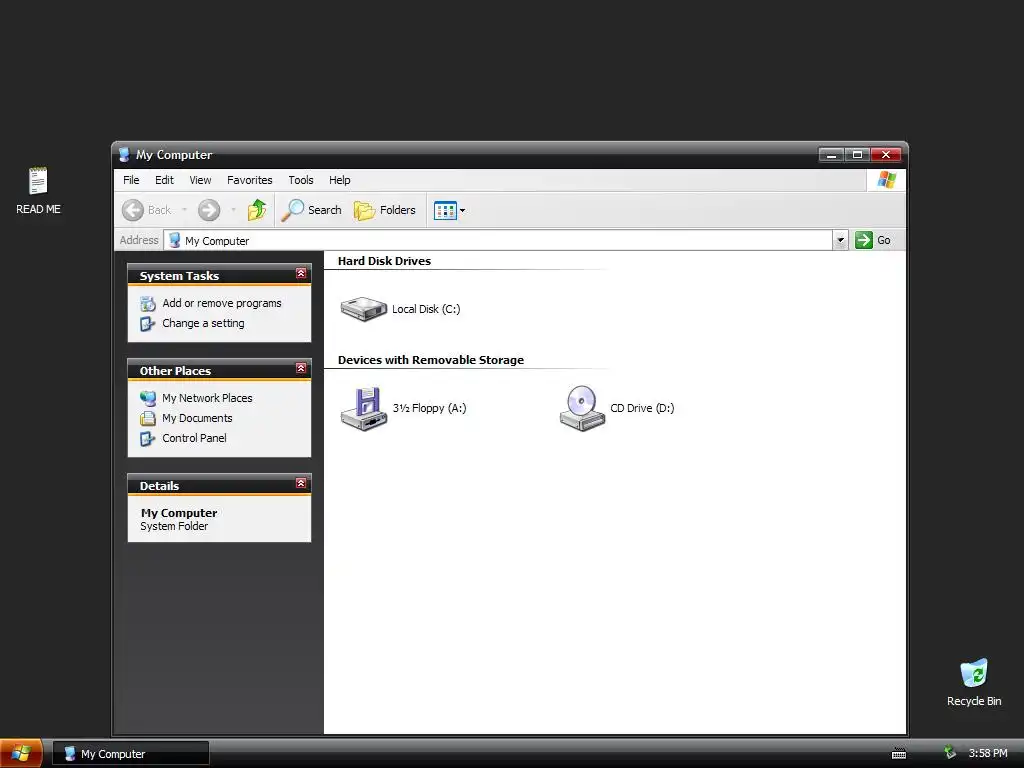Open Search with the magnifier icon

click(293, 210)
